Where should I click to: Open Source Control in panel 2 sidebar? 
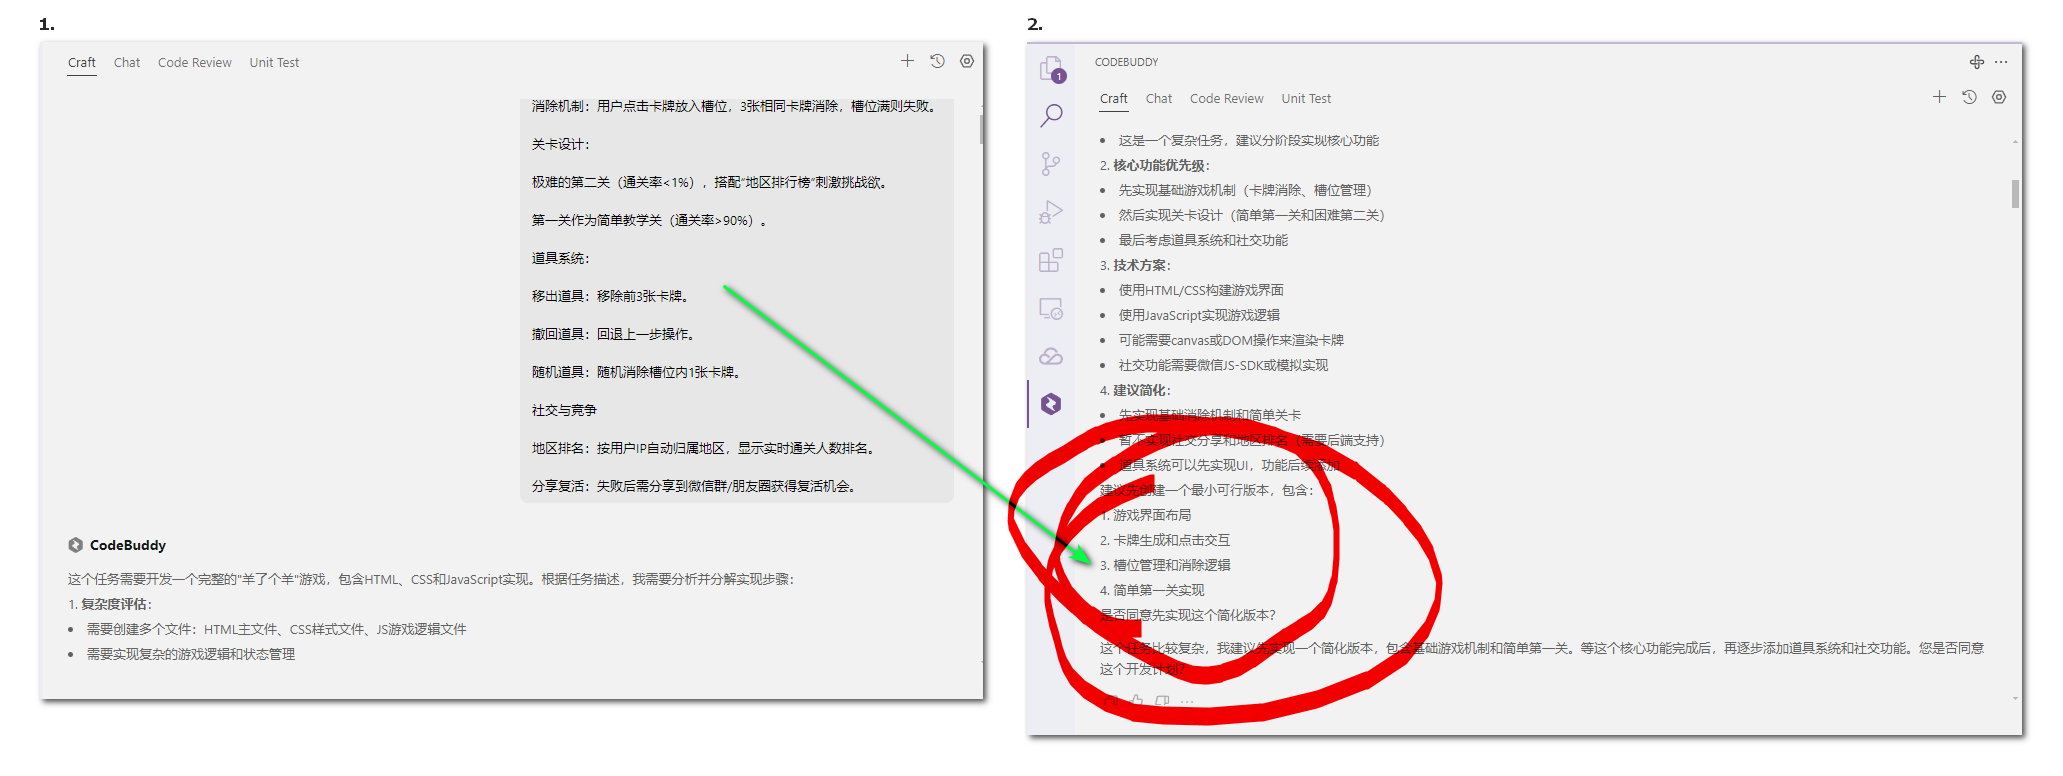tap(1051, 164)
